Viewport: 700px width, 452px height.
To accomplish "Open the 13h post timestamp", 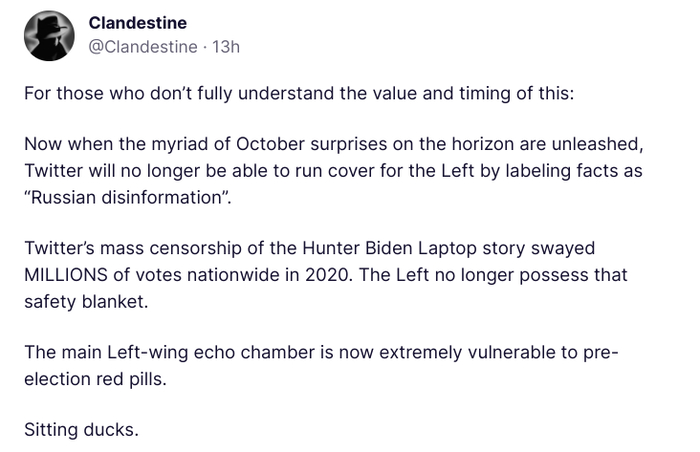I will click(x=225, y=46).
